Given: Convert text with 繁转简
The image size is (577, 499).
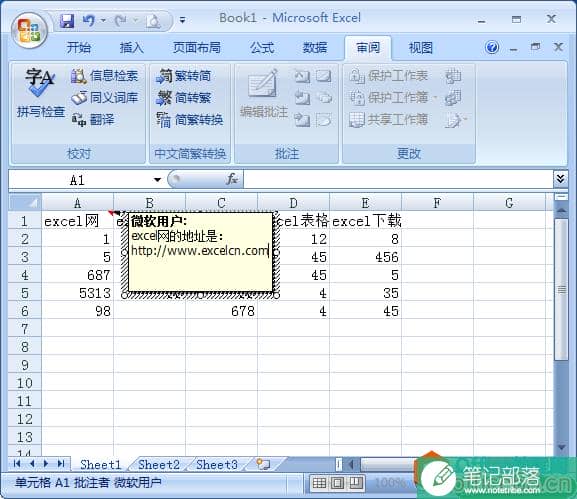Looking at the screenshot, I should [183, 76].
